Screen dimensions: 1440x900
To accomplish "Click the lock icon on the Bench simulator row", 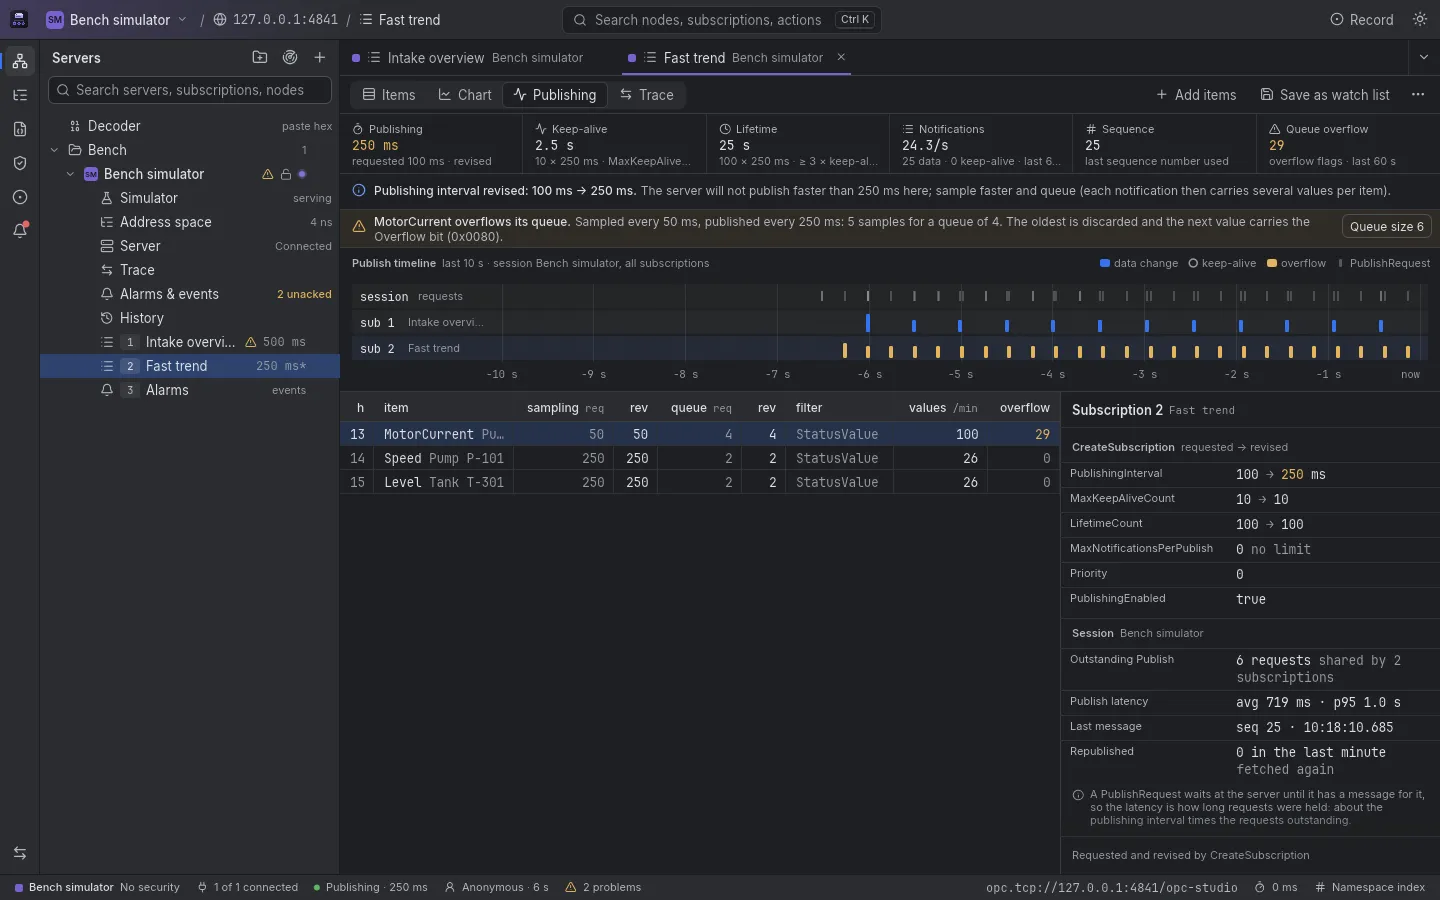I will pos(285,174).
